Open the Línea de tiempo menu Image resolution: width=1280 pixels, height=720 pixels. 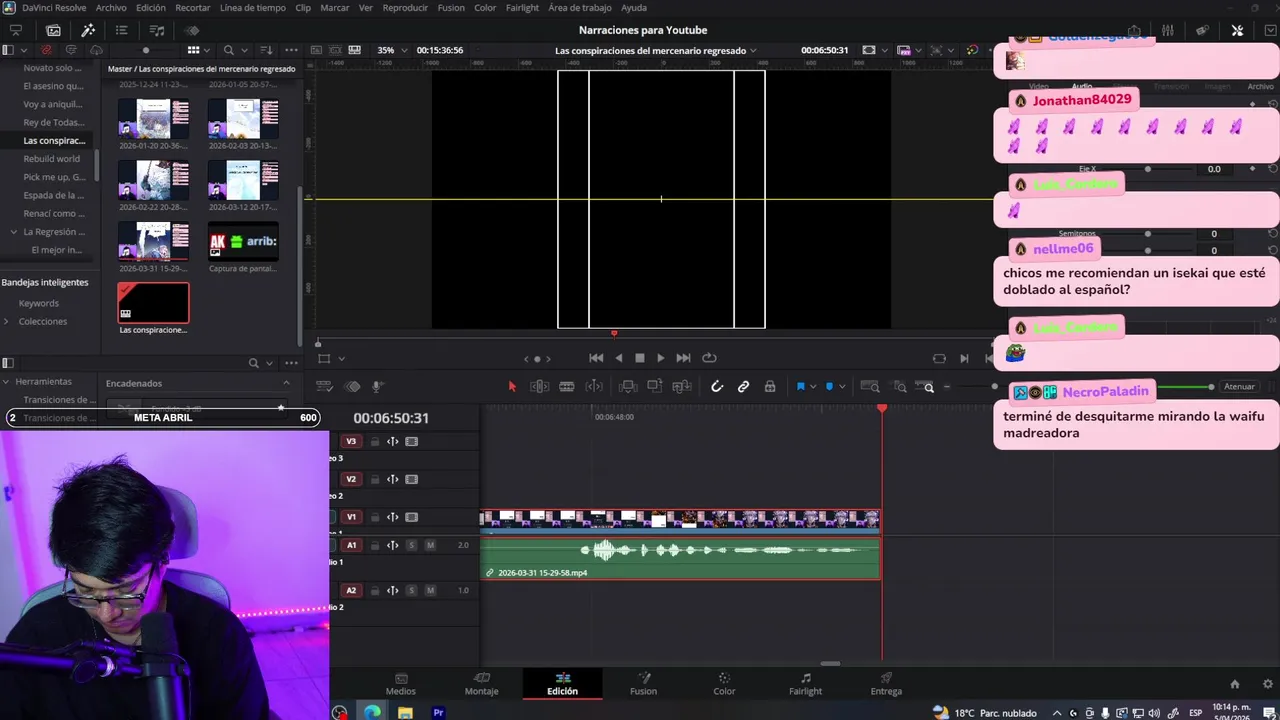251,8
